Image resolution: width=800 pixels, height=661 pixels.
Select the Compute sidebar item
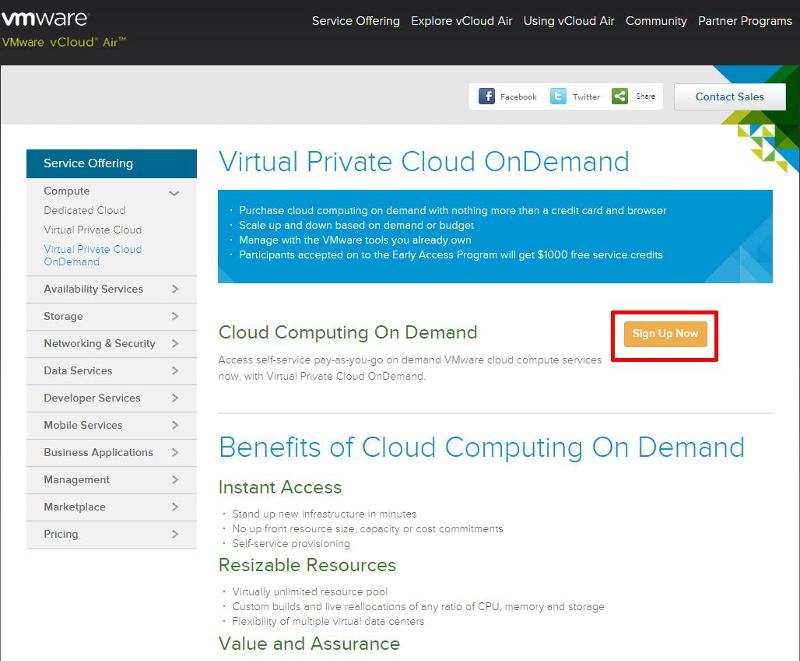(x=66, y=191)
